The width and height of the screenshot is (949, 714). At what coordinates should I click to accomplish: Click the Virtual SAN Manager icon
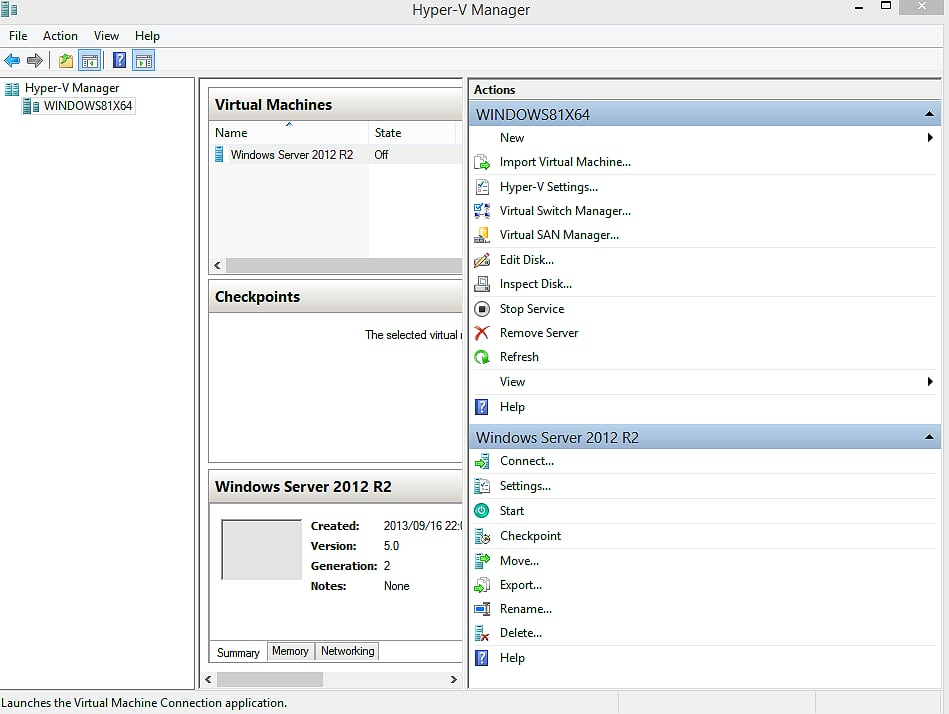482,235
